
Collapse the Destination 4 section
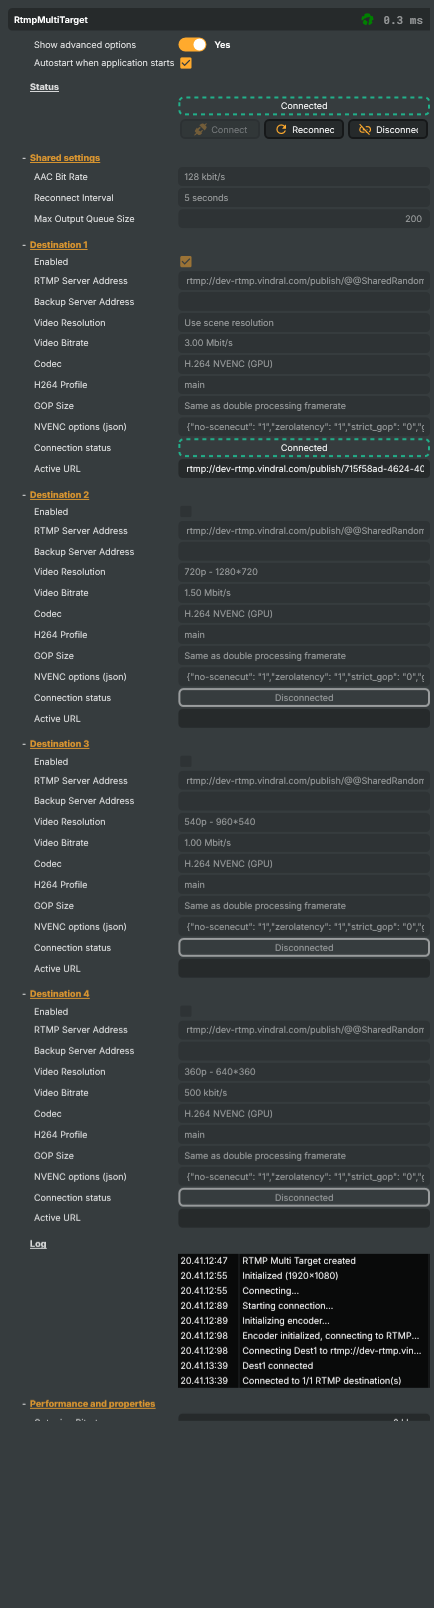[x=59, y=994]
